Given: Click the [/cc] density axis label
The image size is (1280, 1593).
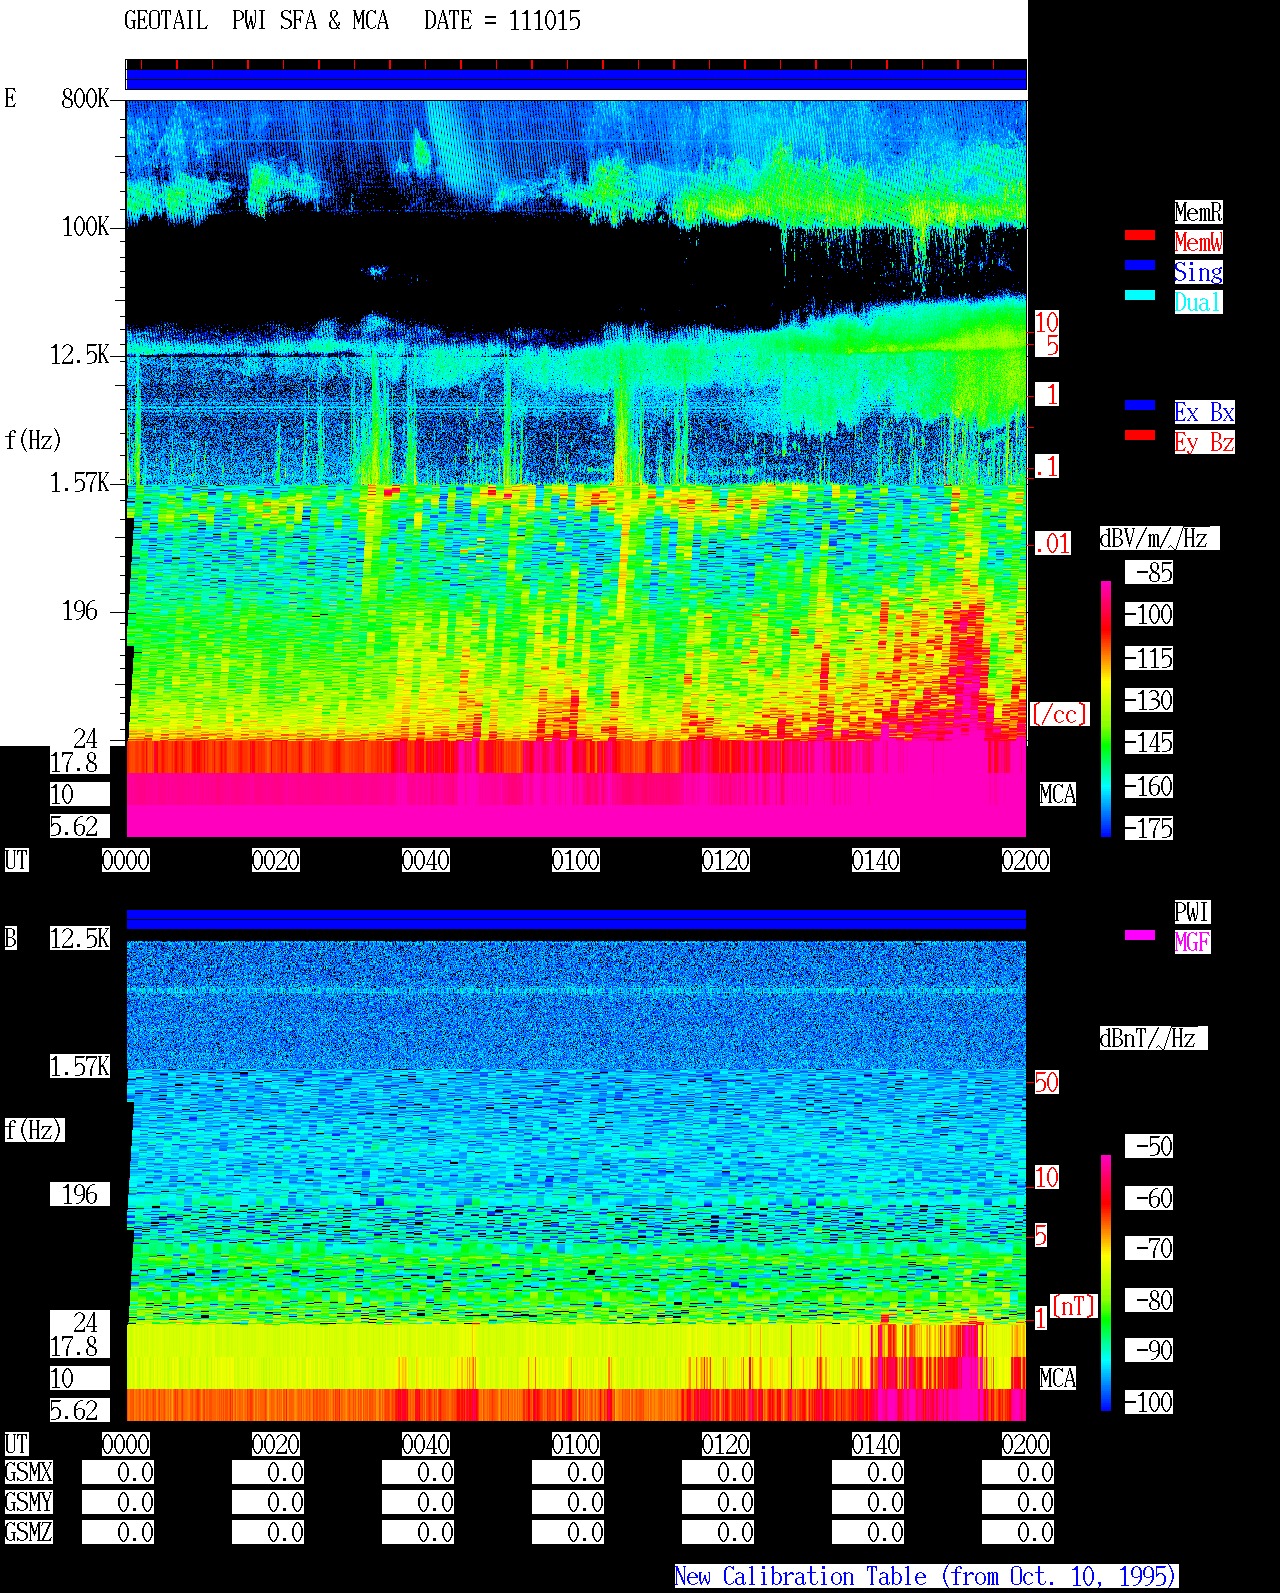Looking at the screenshot, I should [x=1059, y=715].
